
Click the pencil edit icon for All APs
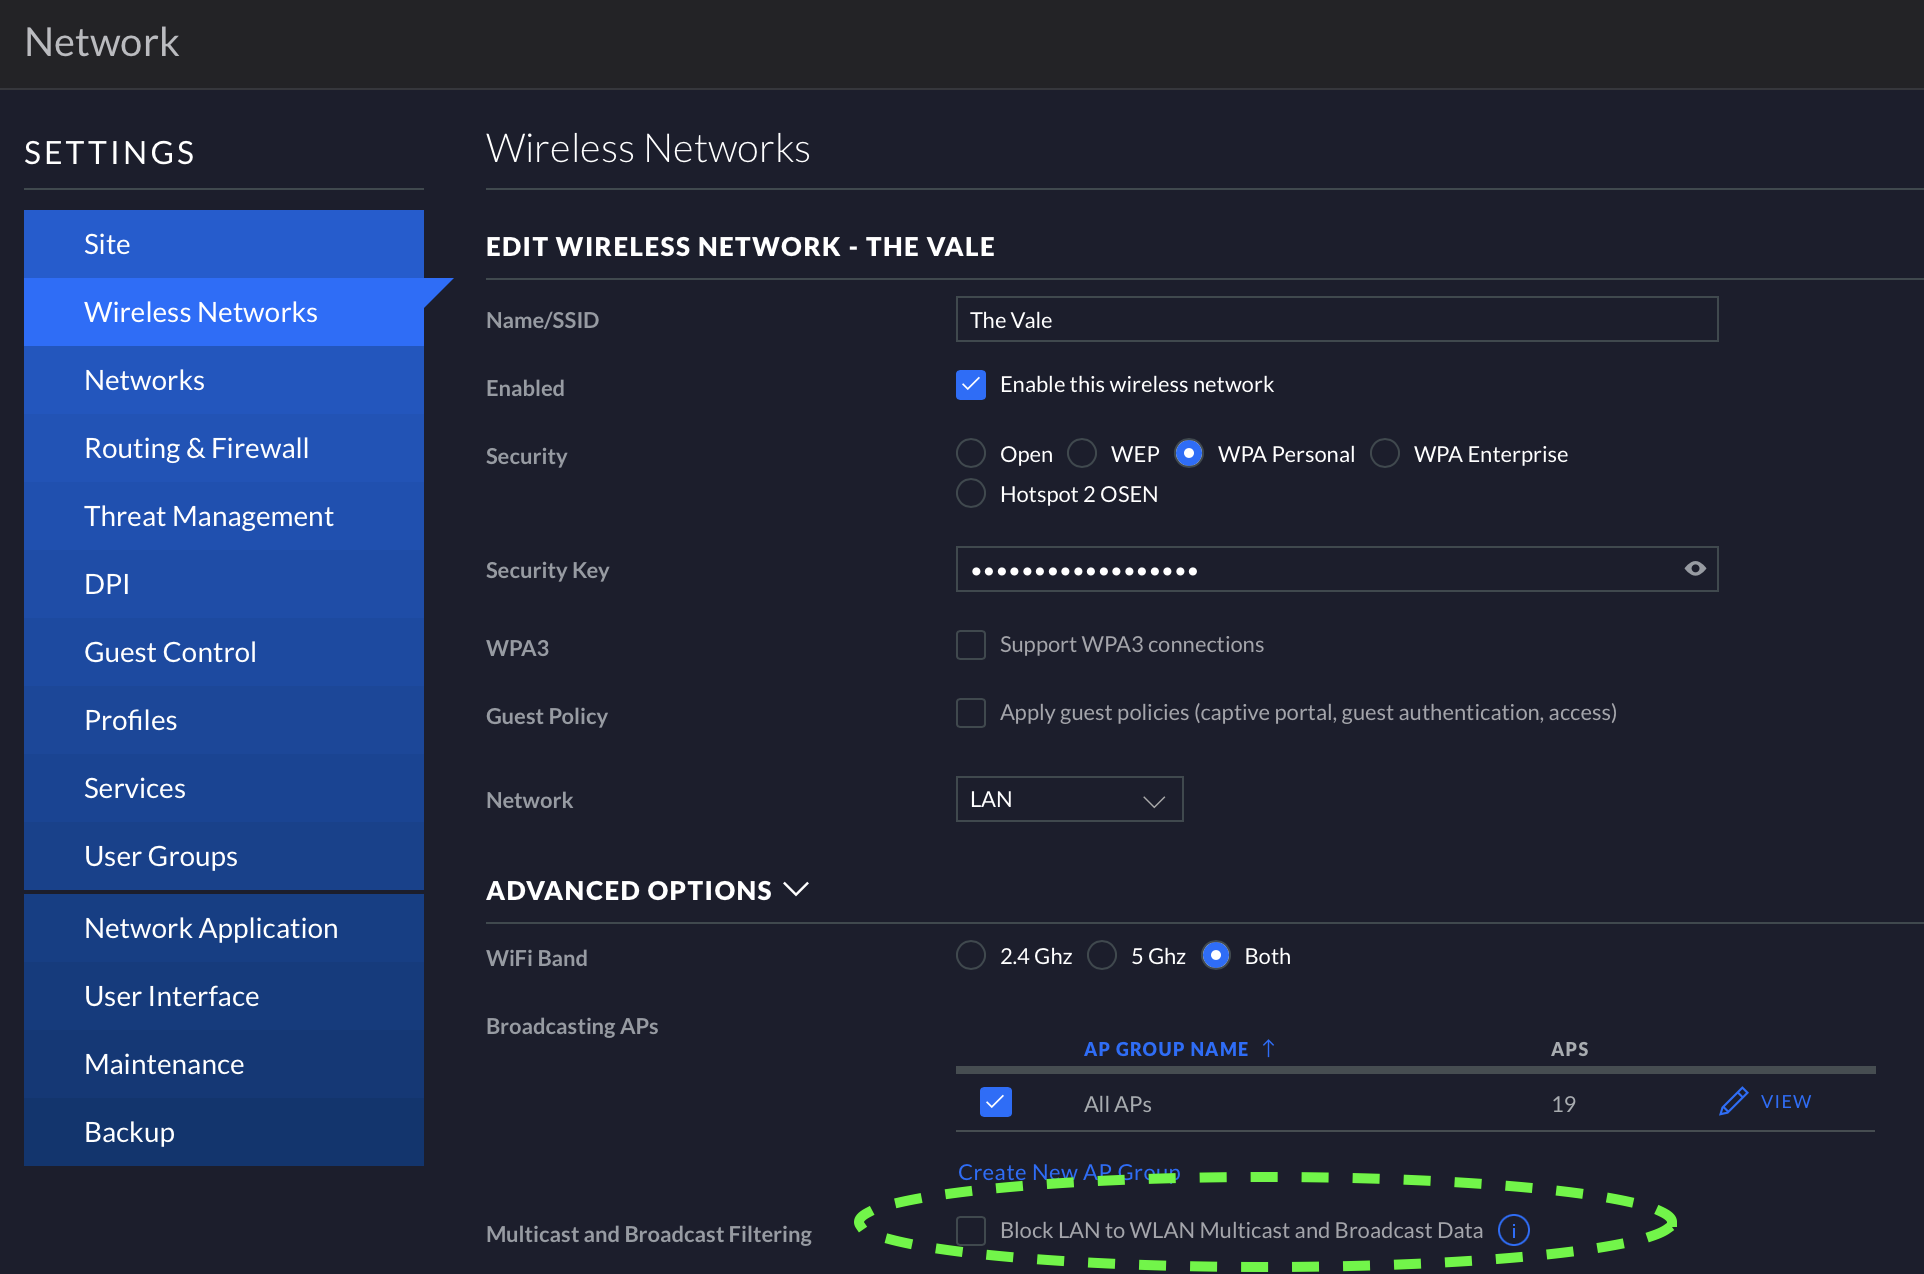coord(1732,1102)
